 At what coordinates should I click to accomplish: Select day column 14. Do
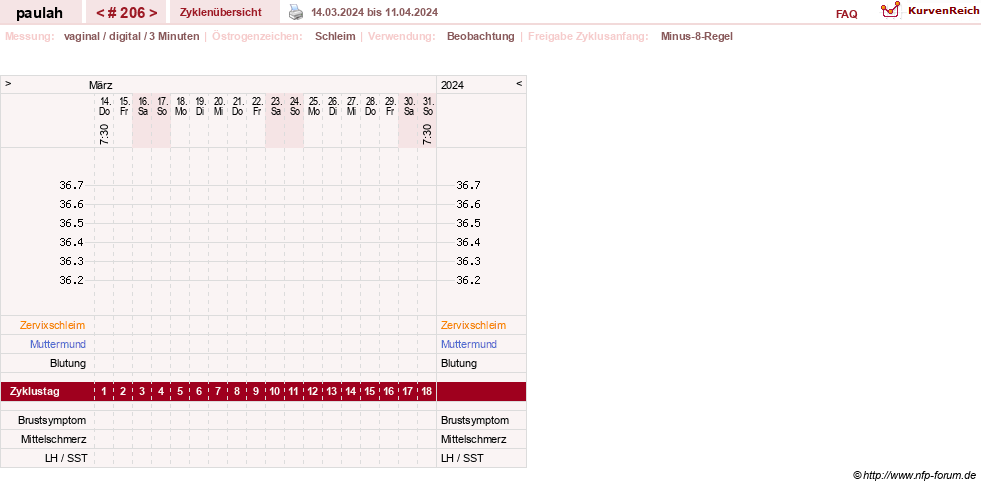pos(104,106)
